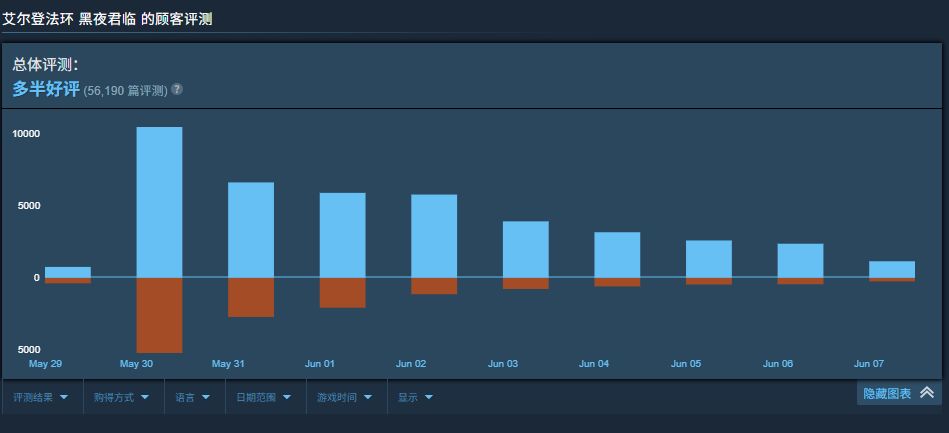
Task: Select the Jun 03 positive blue bar
Action: coord(525,249)
